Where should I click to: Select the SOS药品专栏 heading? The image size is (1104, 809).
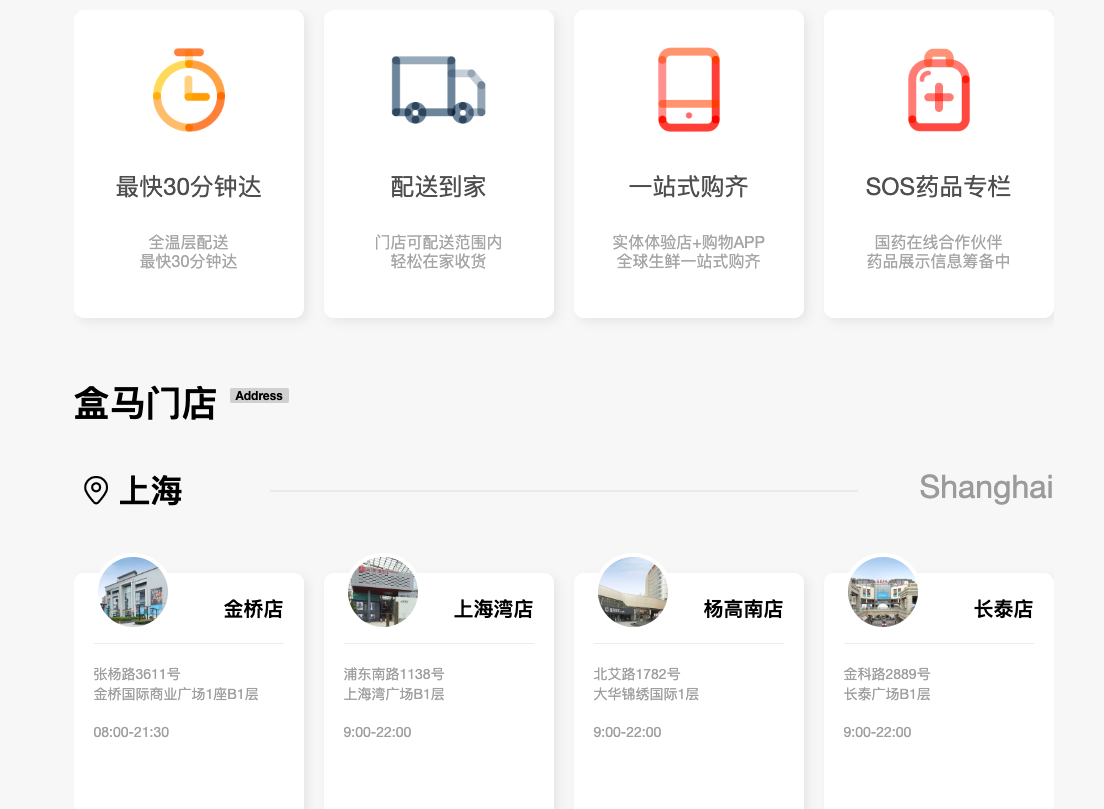pos(939,187)
